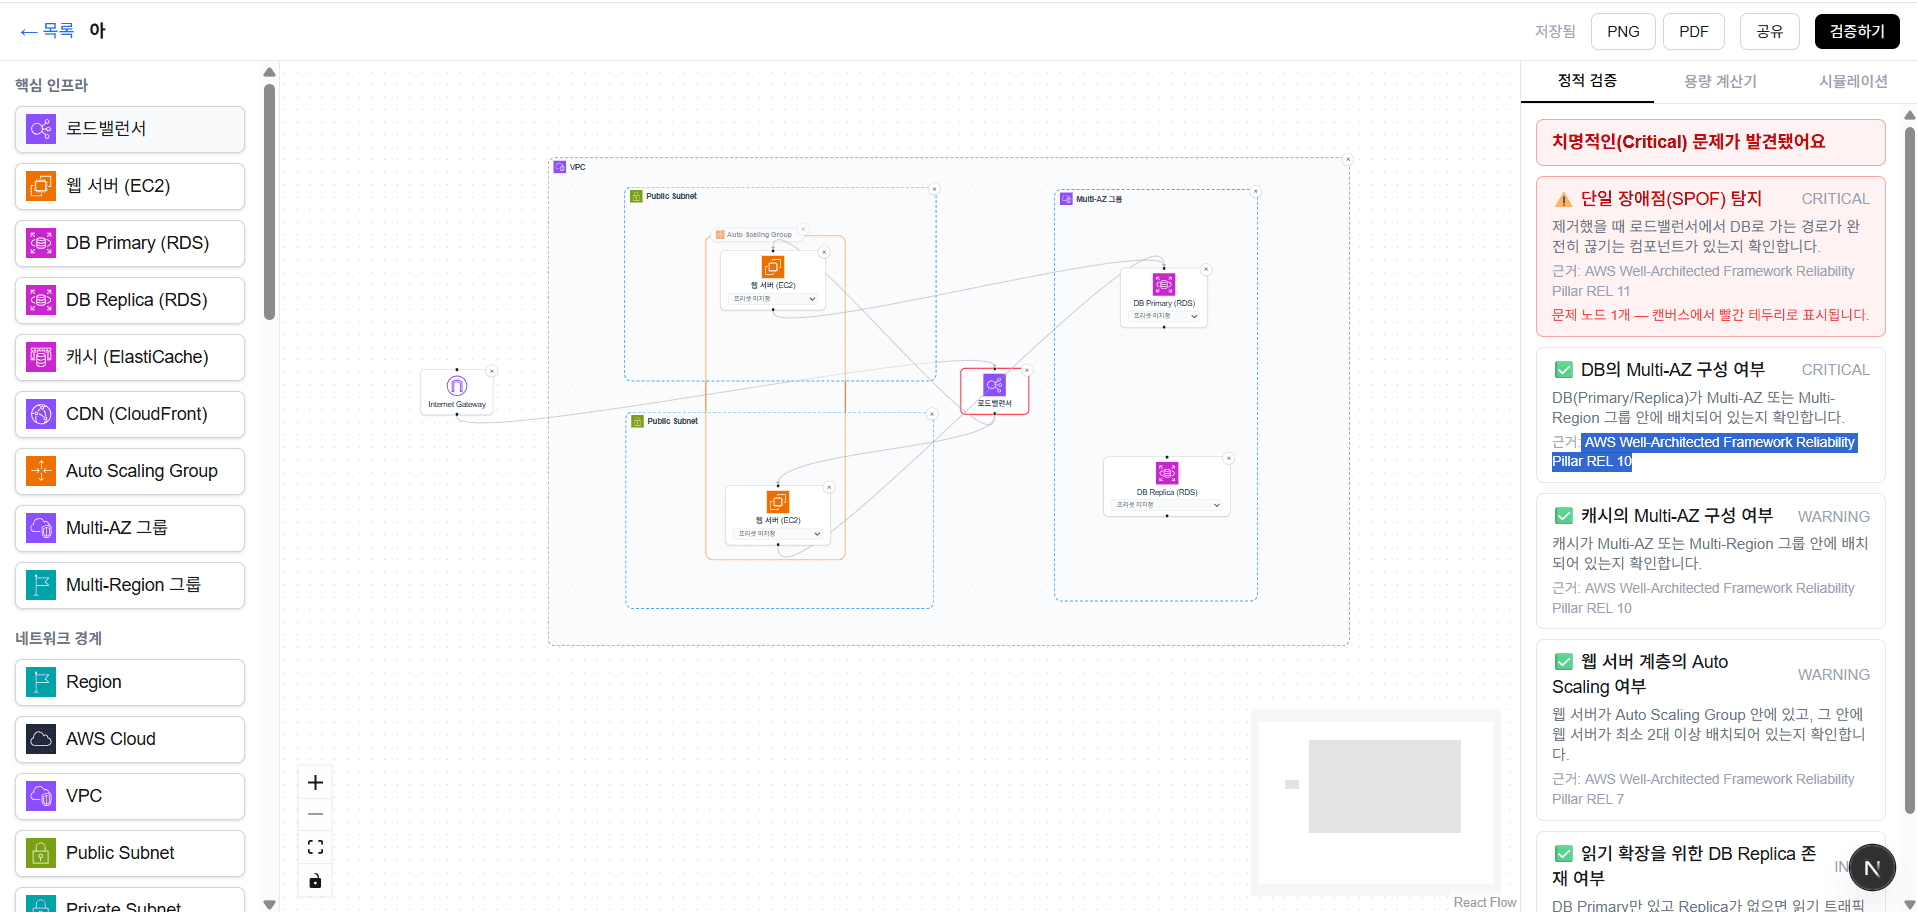Viewport: 1917px width, 912px height.
Task: Select the 로드밸런서 component in the palette
Action: click(130, 129)
